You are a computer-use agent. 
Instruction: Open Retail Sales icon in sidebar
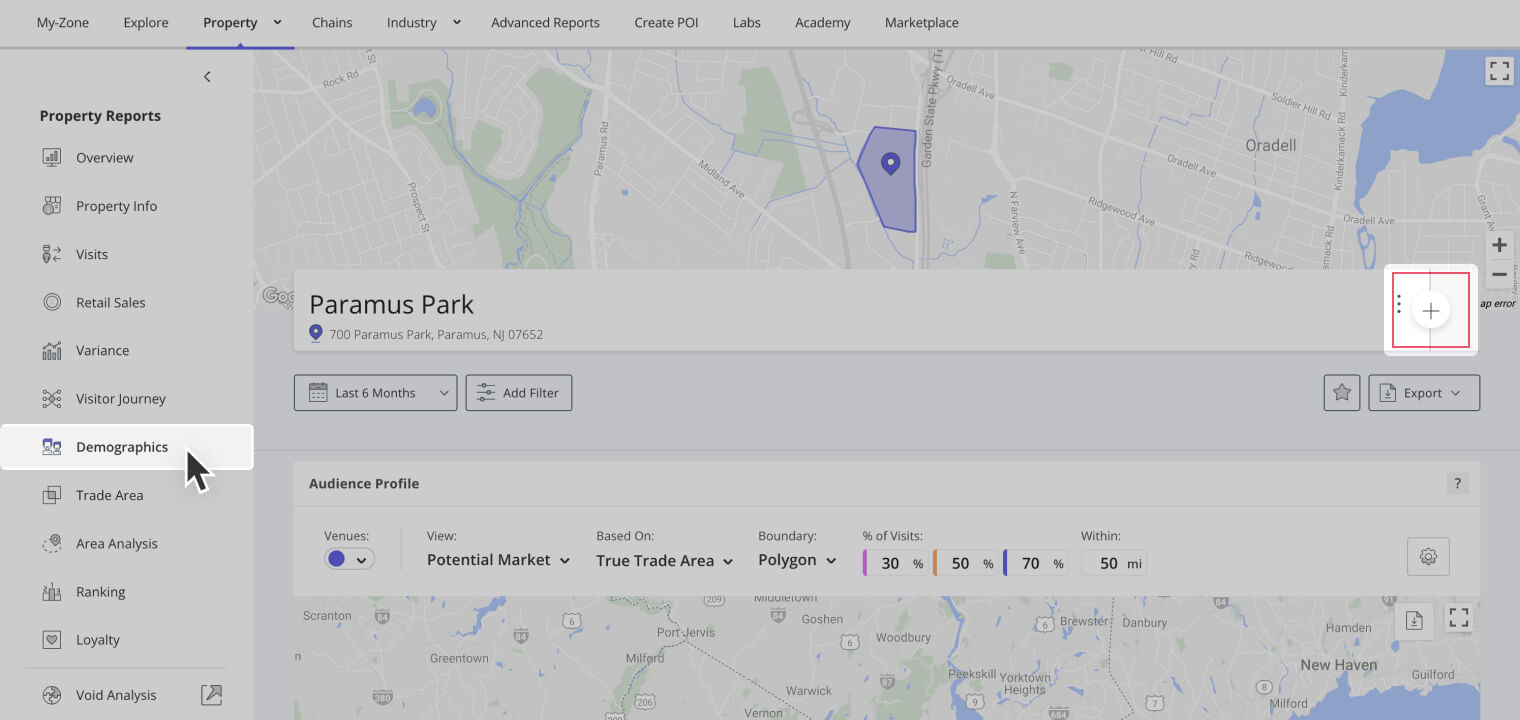point(52,302)
